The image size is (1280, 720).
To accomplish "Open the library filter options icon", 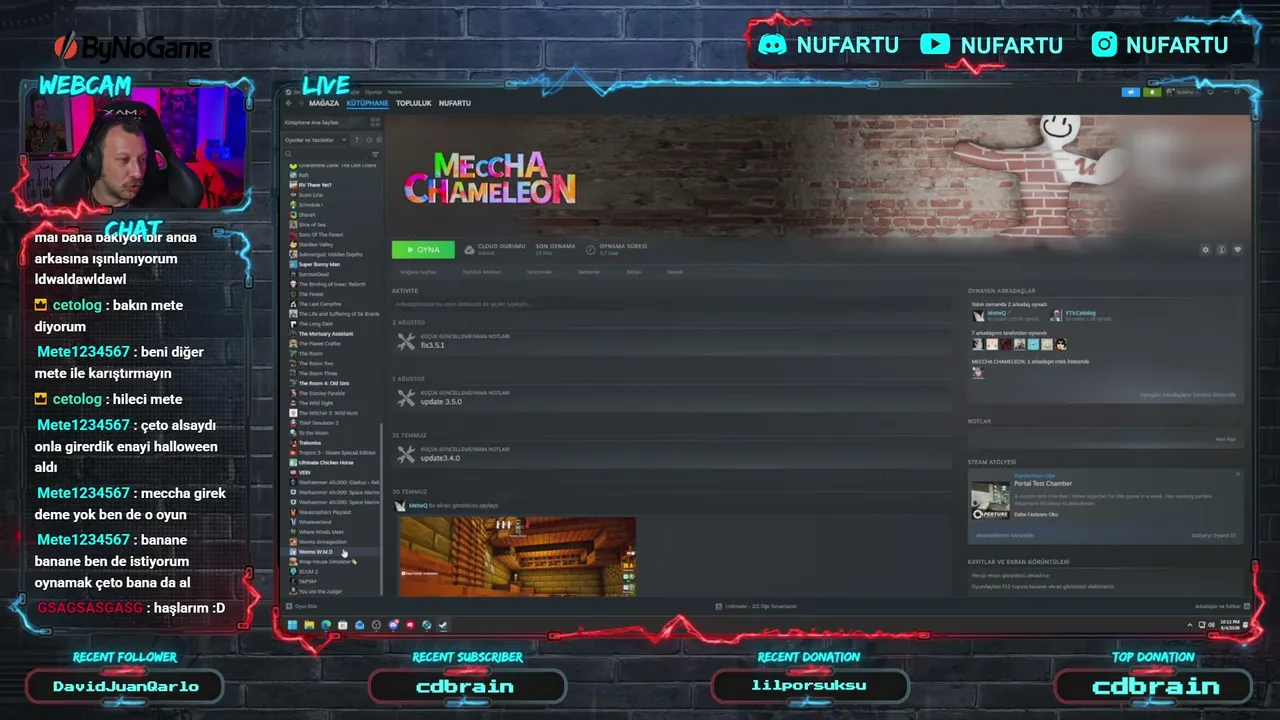I will (375, 155).
